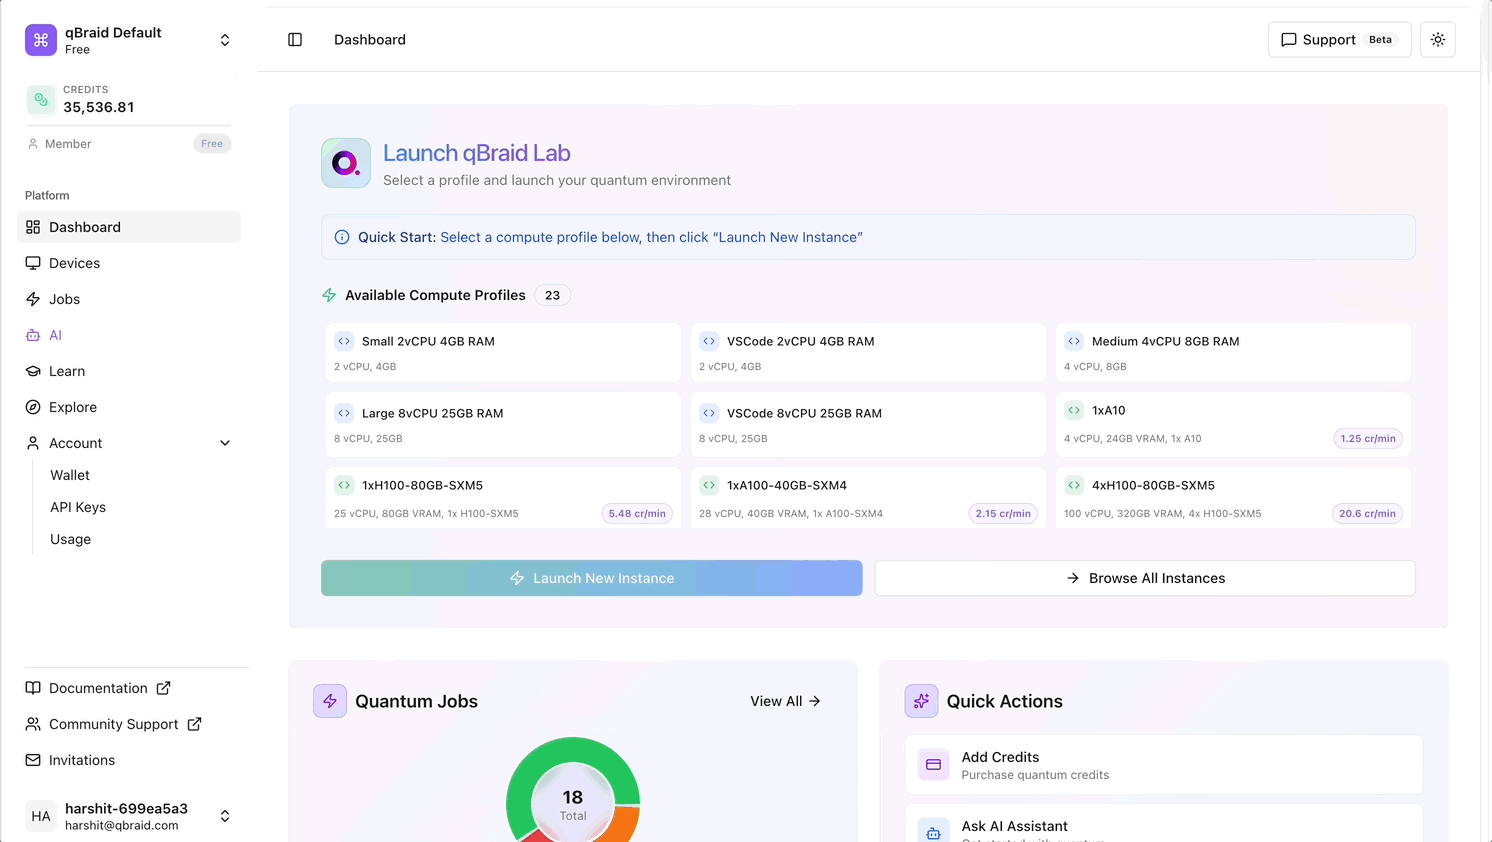Open the Community Support external link
1492x842 pixels.
click(113, 724)
